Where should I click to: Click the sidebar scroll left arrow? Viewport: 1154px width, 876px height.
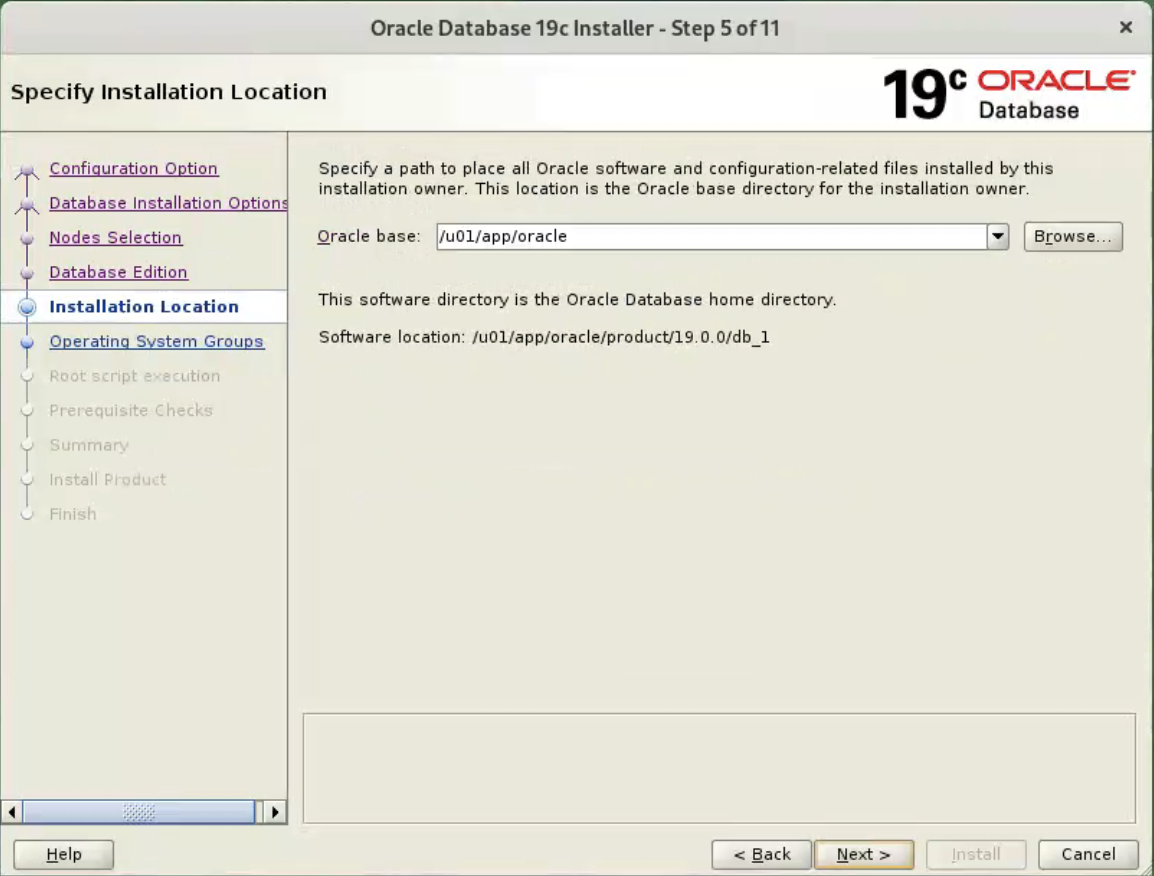(x=11, y=813)
